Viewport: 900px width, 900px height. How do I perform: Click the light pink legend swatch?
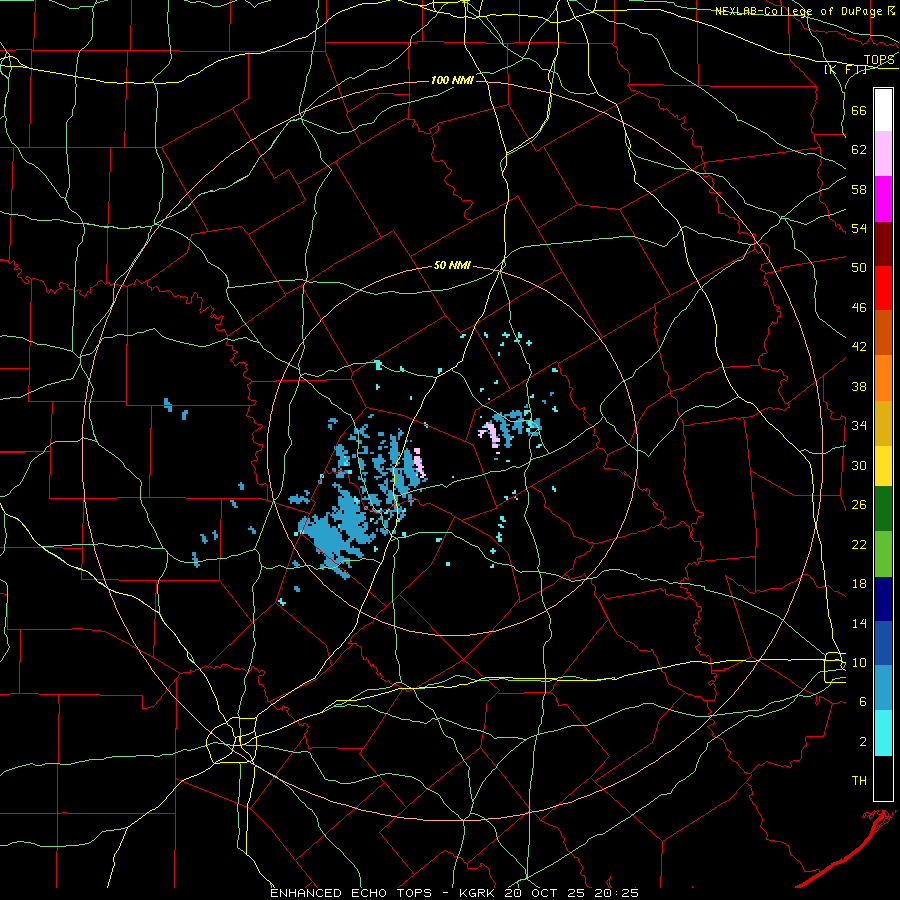[883, 154]
